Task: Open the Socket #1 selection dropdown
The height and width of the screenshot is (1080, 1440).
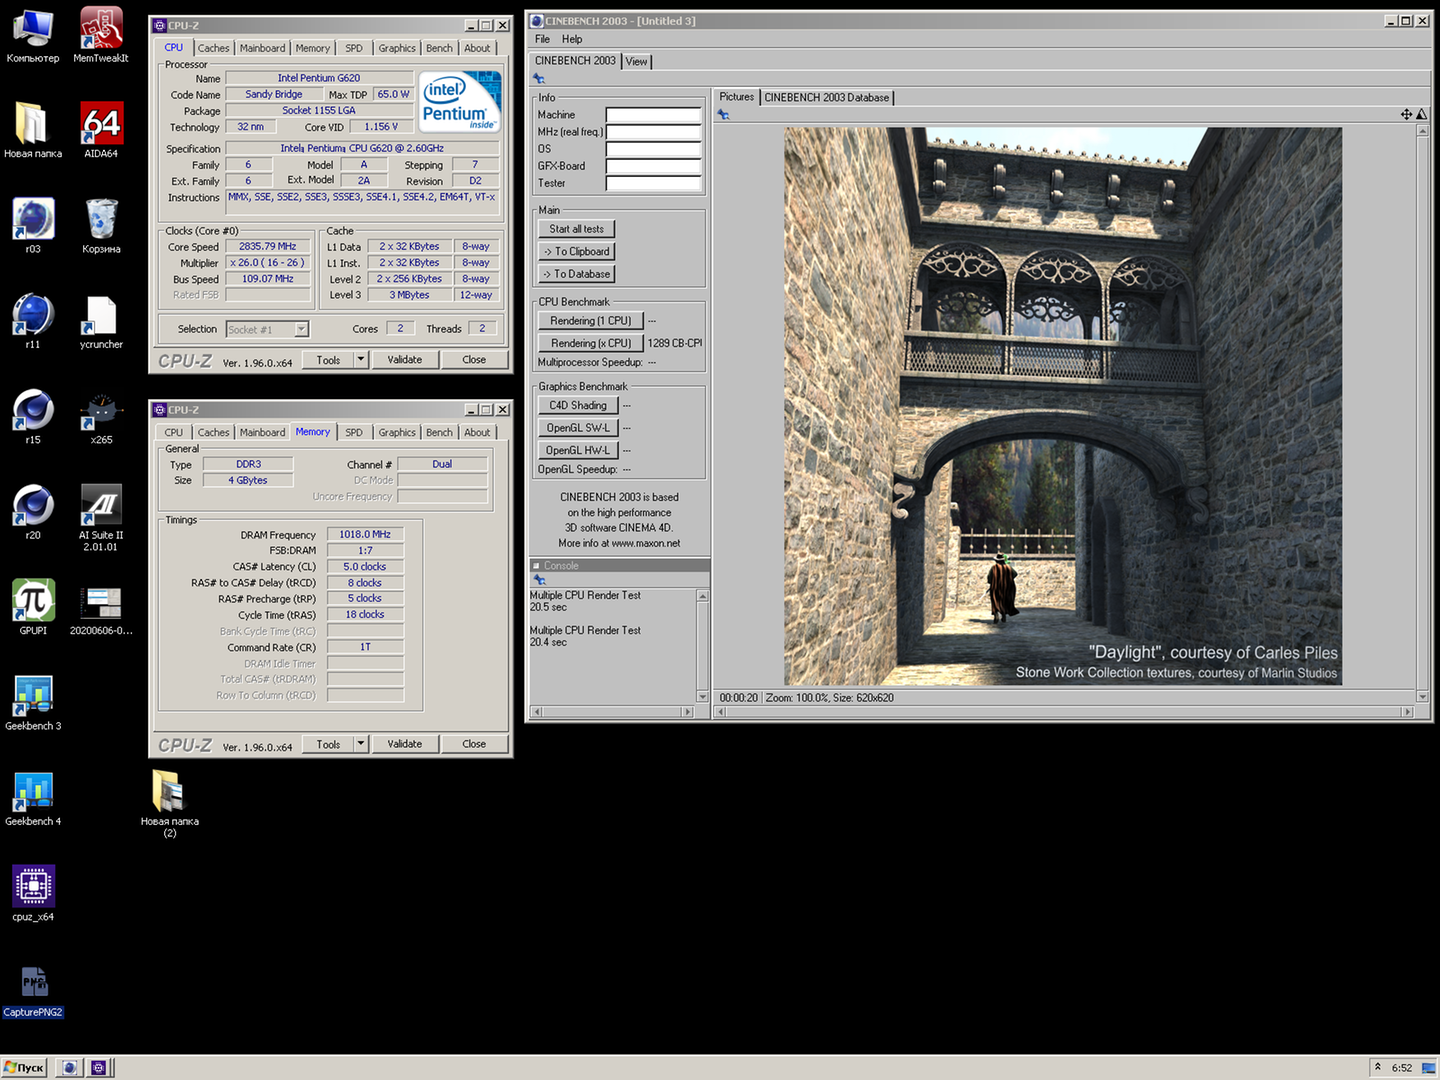Action: click(301, 329)
